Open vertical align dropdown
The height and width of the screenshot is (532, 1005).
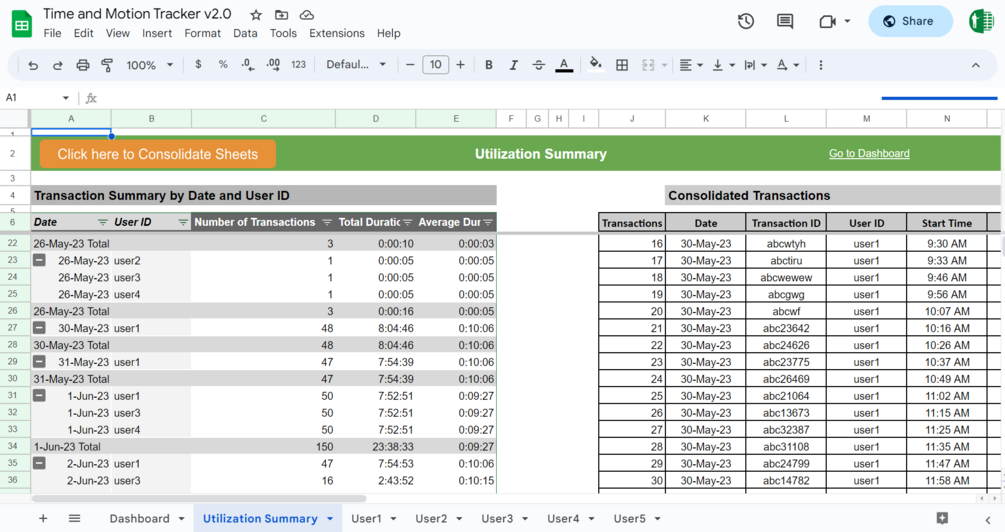722,65
